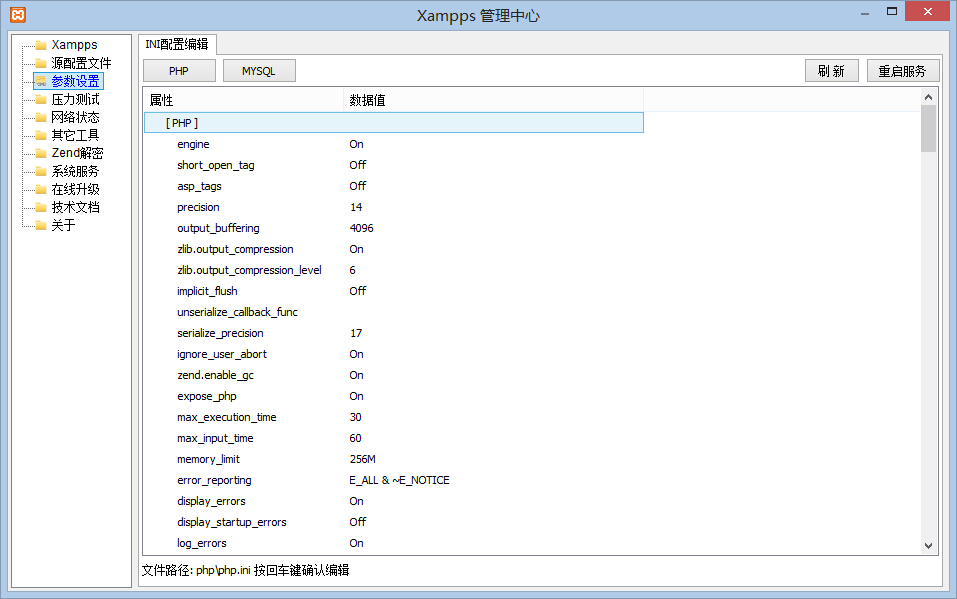Click folder icon beside 技术文档
This screenshot has width=957, height=599.
pos(41,208)
